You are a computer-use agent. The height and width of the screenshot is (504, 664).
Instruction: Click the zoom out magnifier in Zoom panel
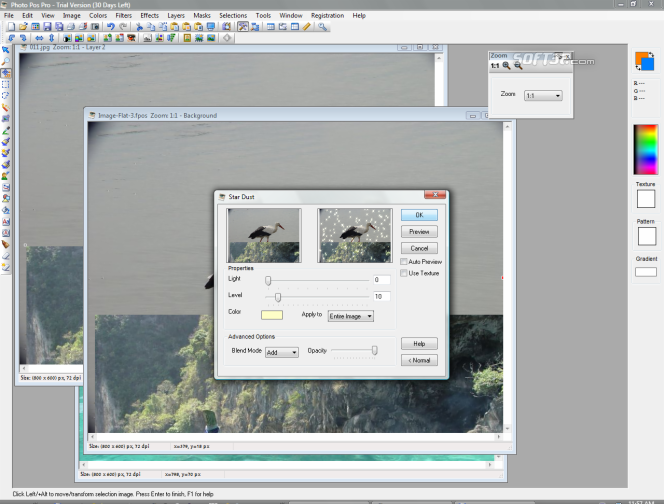[518, 66]
